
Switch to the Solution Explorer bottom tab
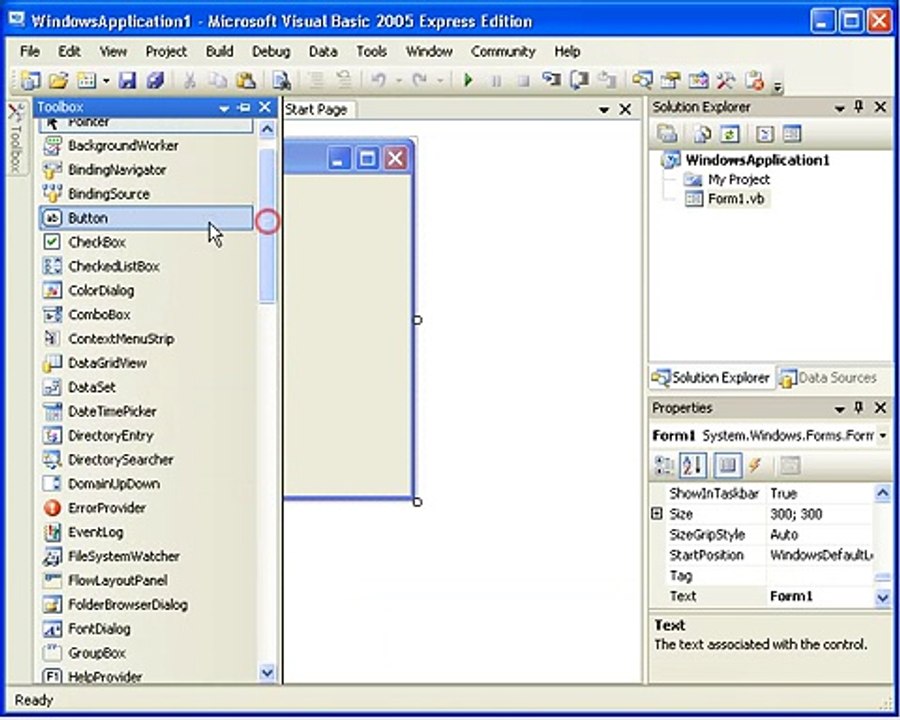pyautogui.click(x=712, y=378)
